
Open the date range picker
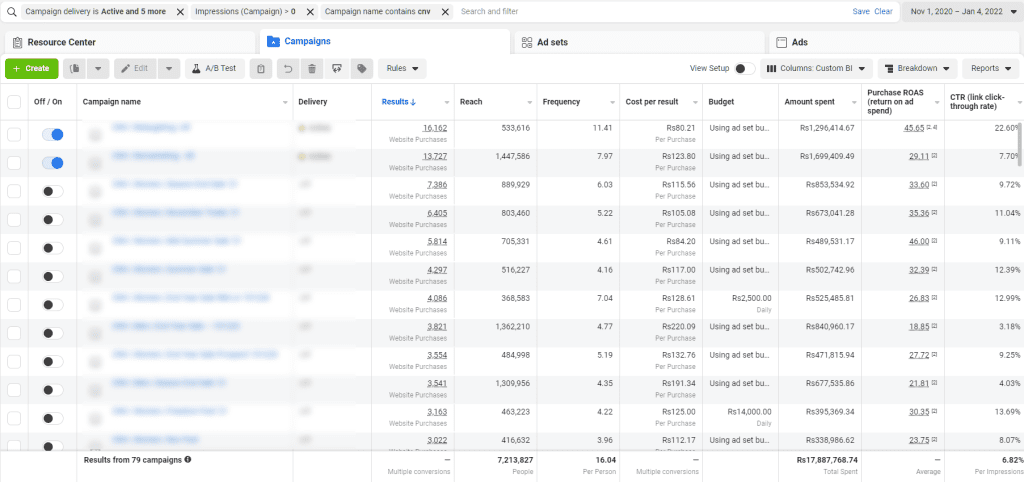[x=960, y=11]
